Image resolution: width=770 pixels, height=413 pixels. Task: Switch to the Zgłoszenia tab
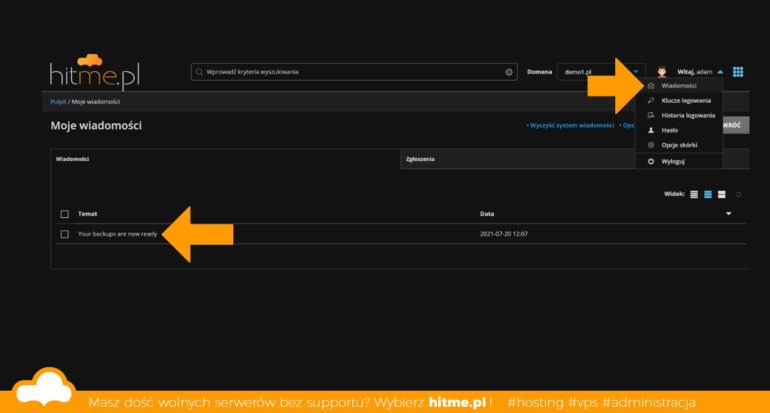[518, 159]
